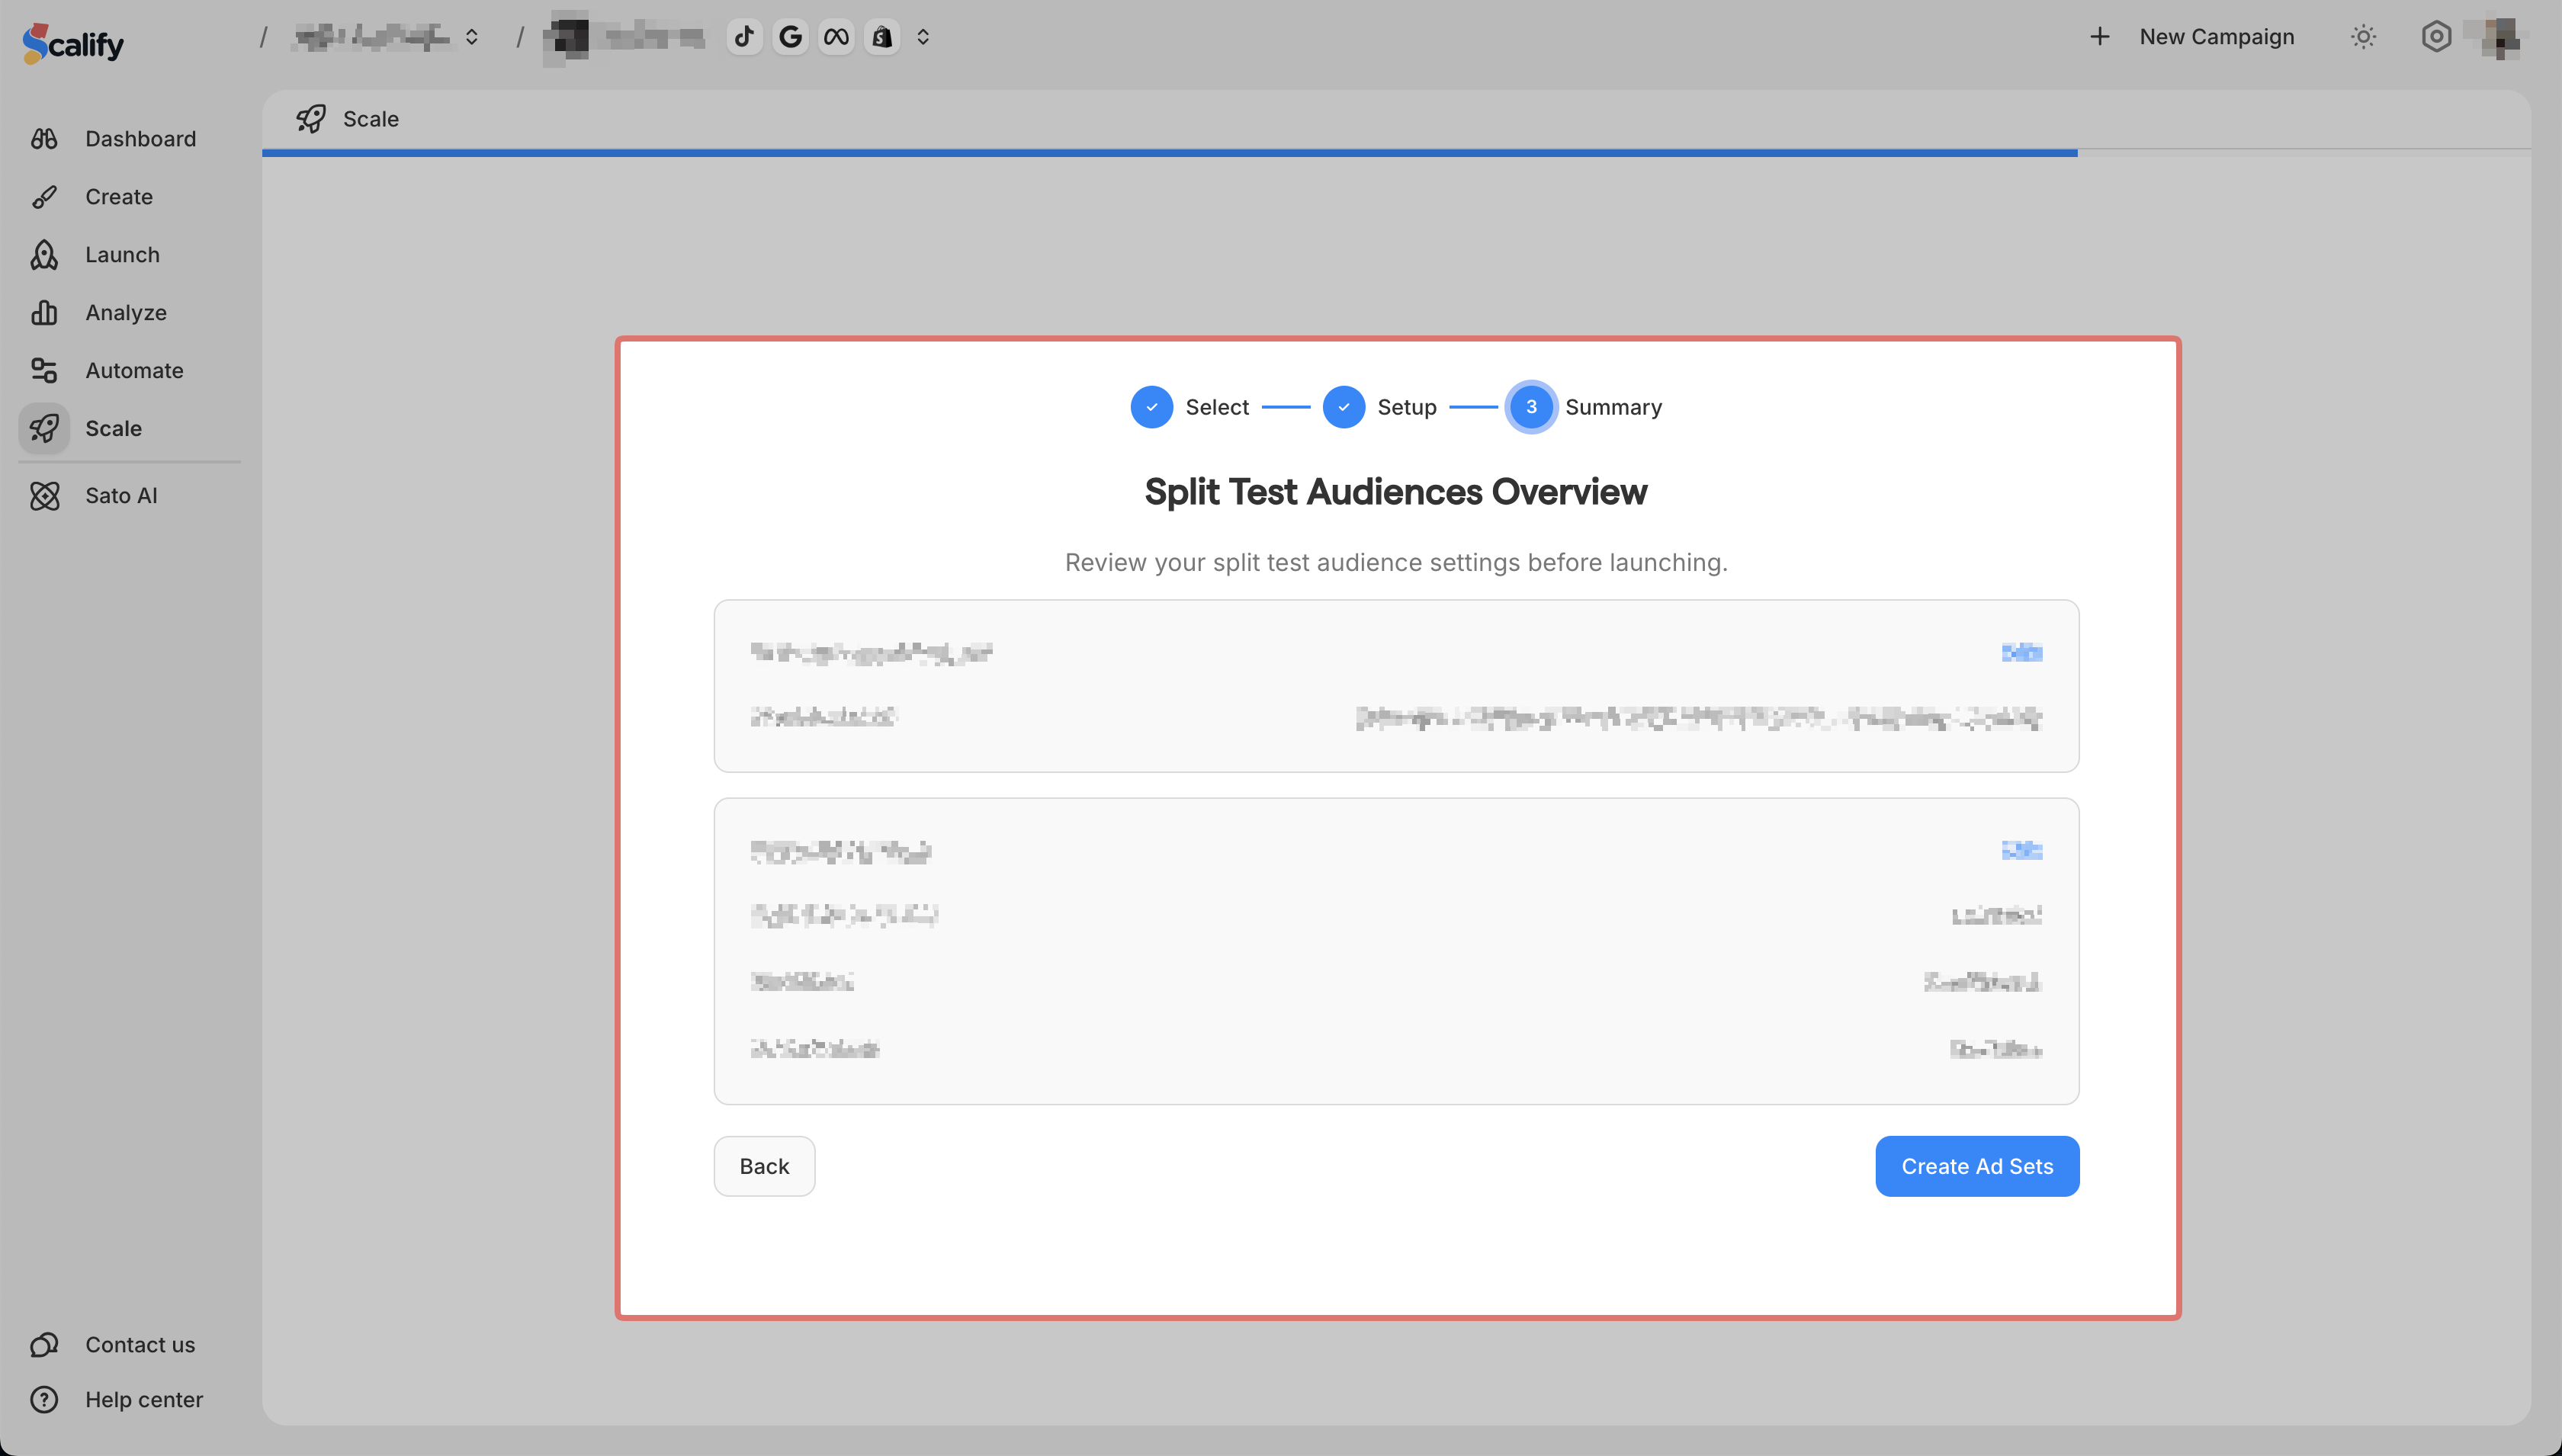This screenshot has width=2562, height=1456.
Task: Click the Scalify logo
Action: 73,43
